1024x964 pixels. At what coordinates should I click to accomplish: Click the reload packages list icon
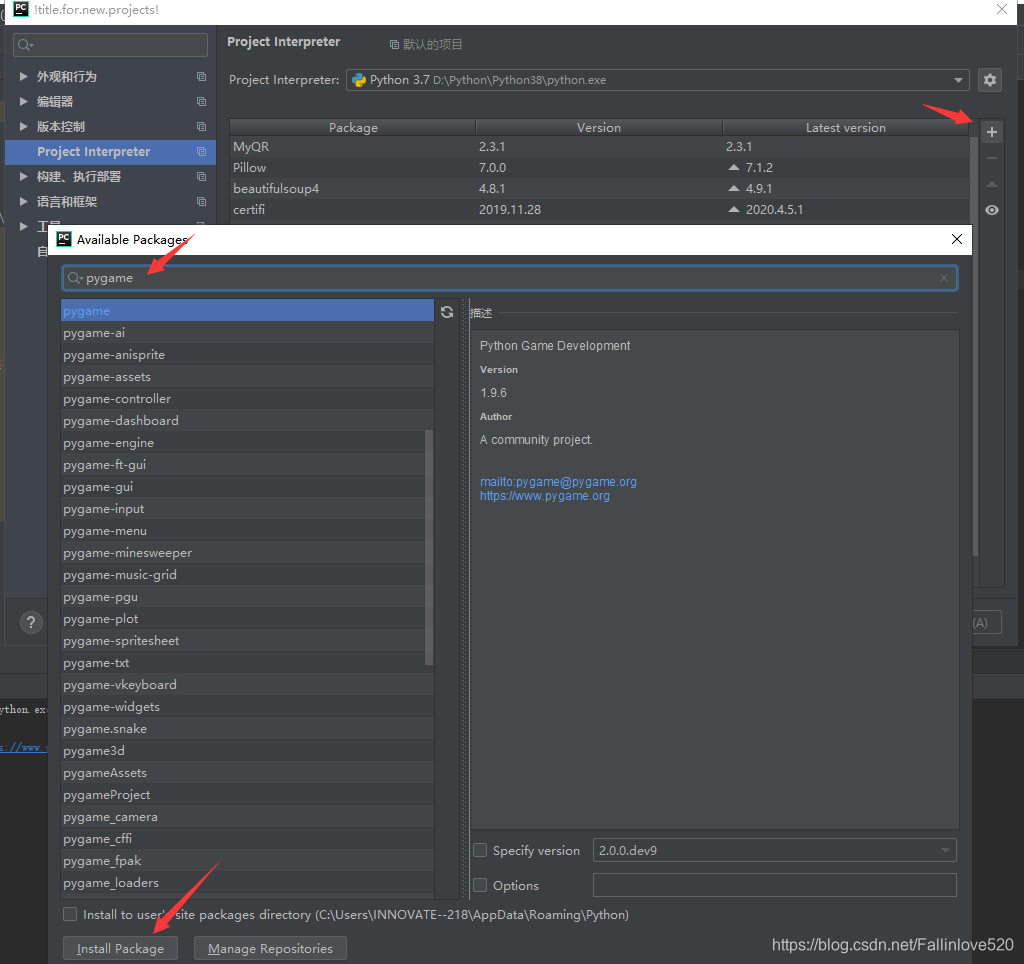point(447,312)
